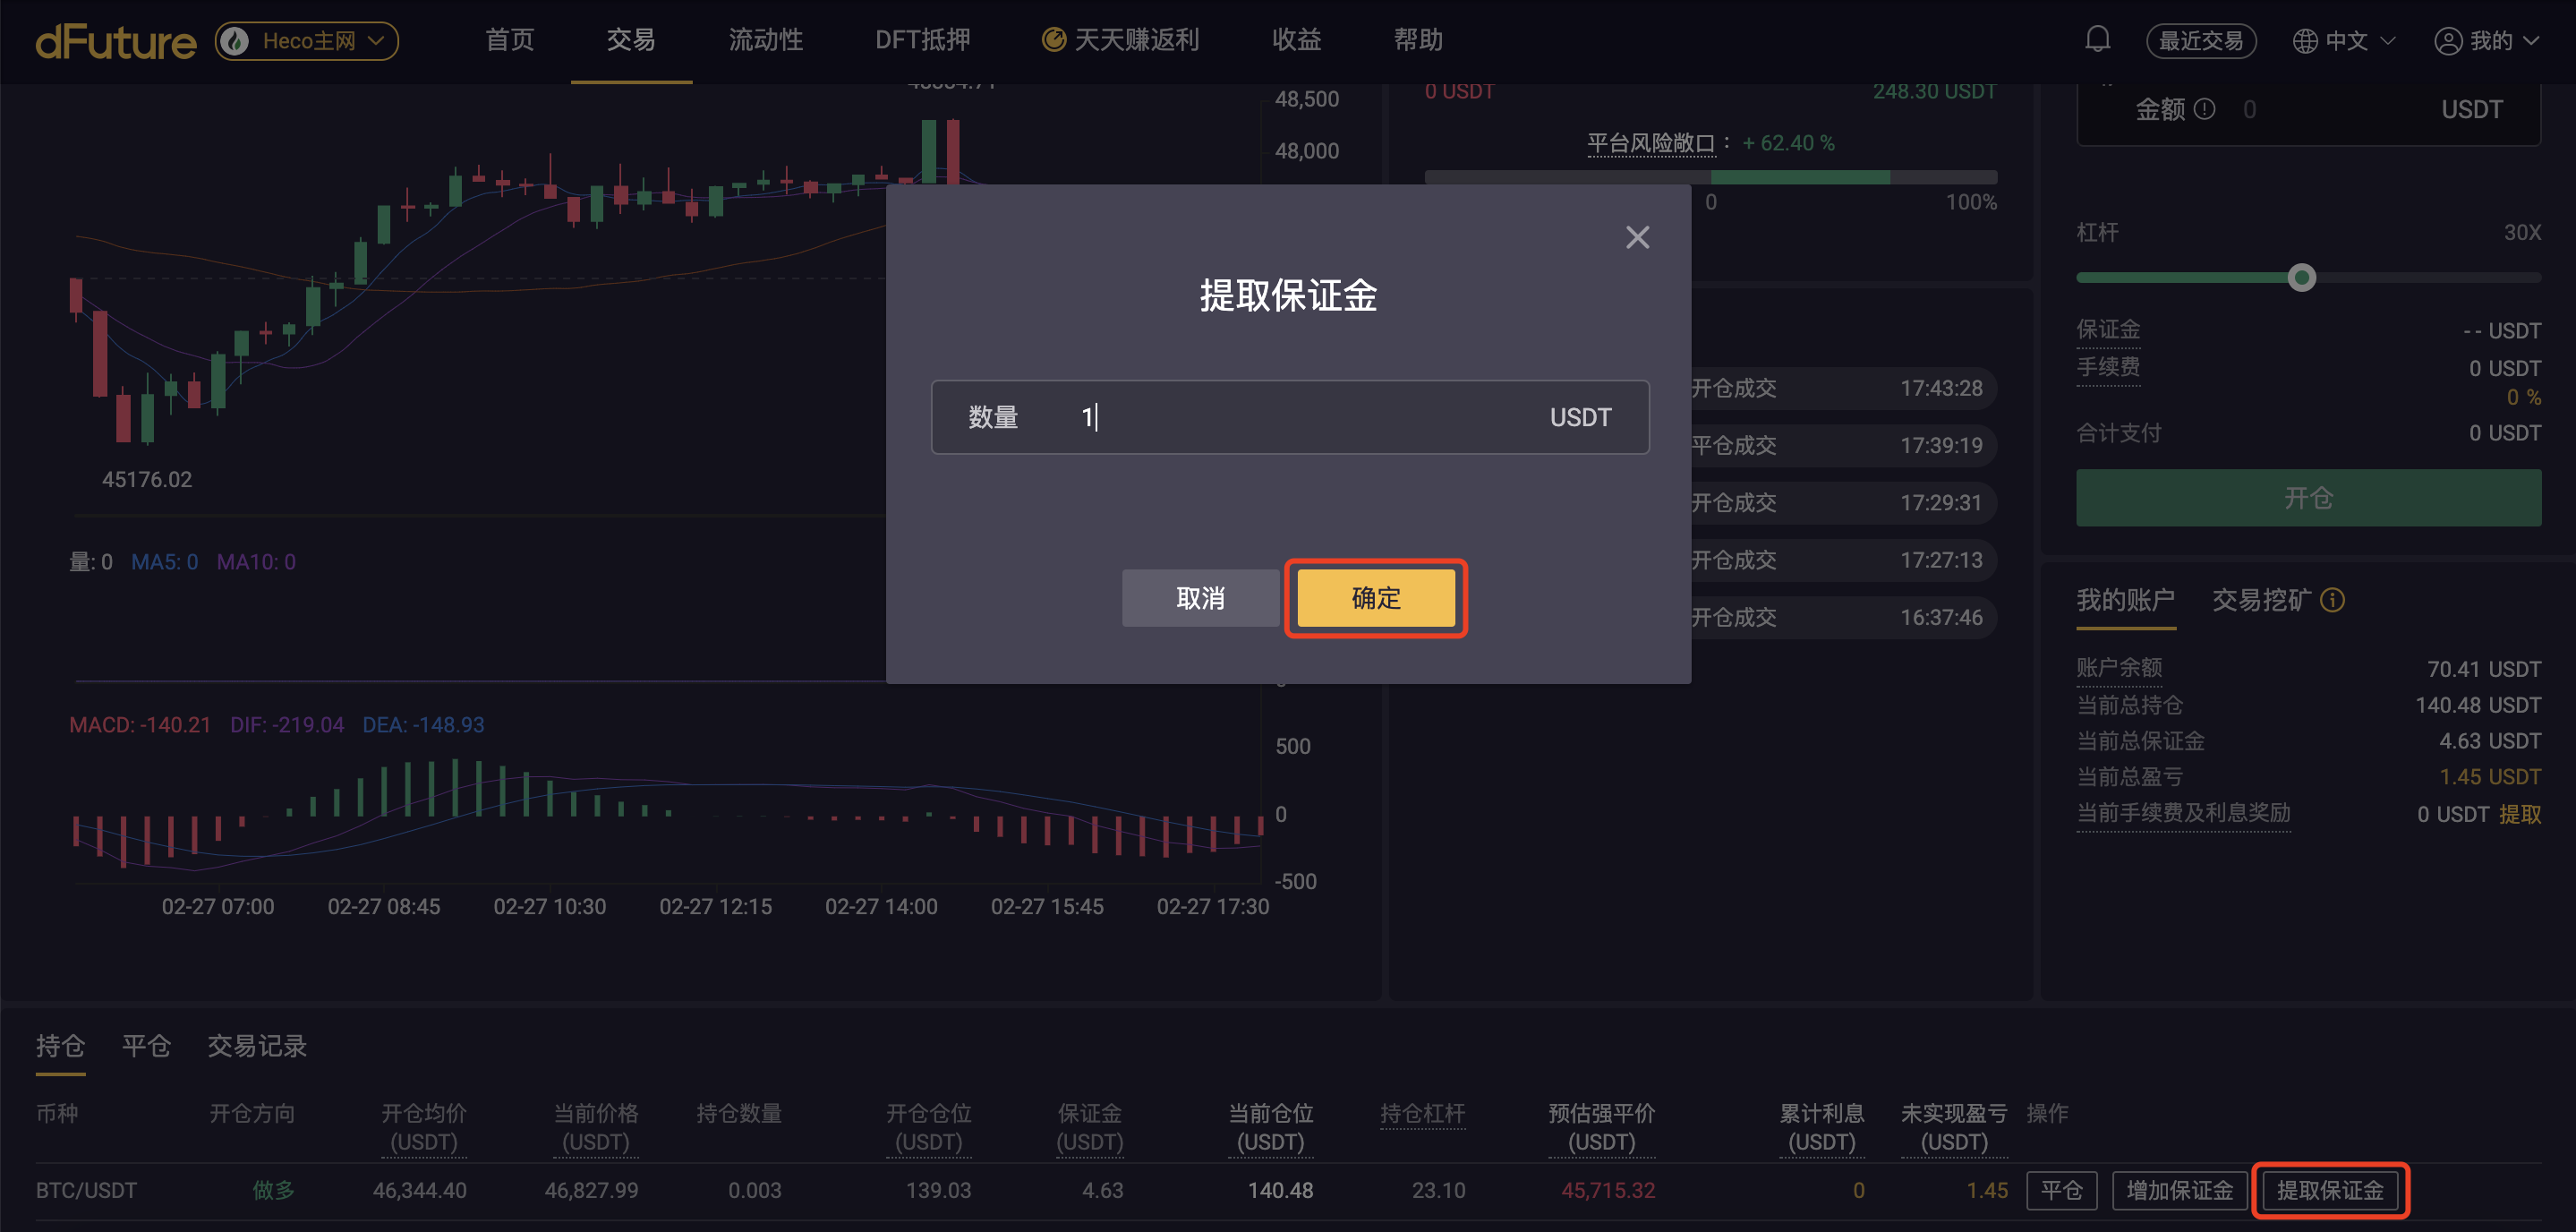
Task: Select the 流动性 menu item
Action: coord(765,40)
